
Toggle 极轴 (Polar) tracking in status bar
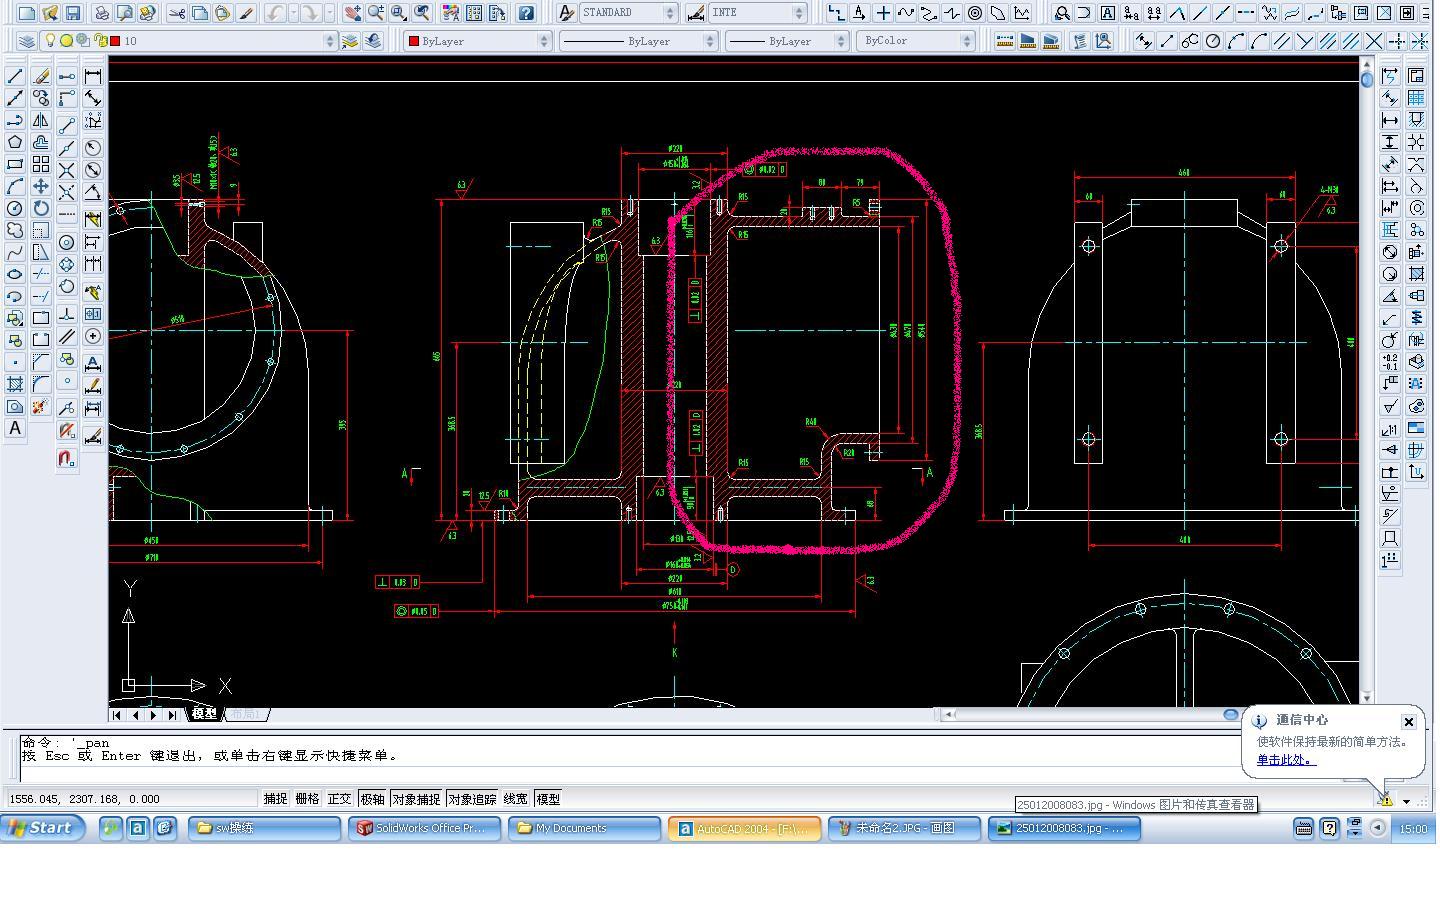pos(372,799)
